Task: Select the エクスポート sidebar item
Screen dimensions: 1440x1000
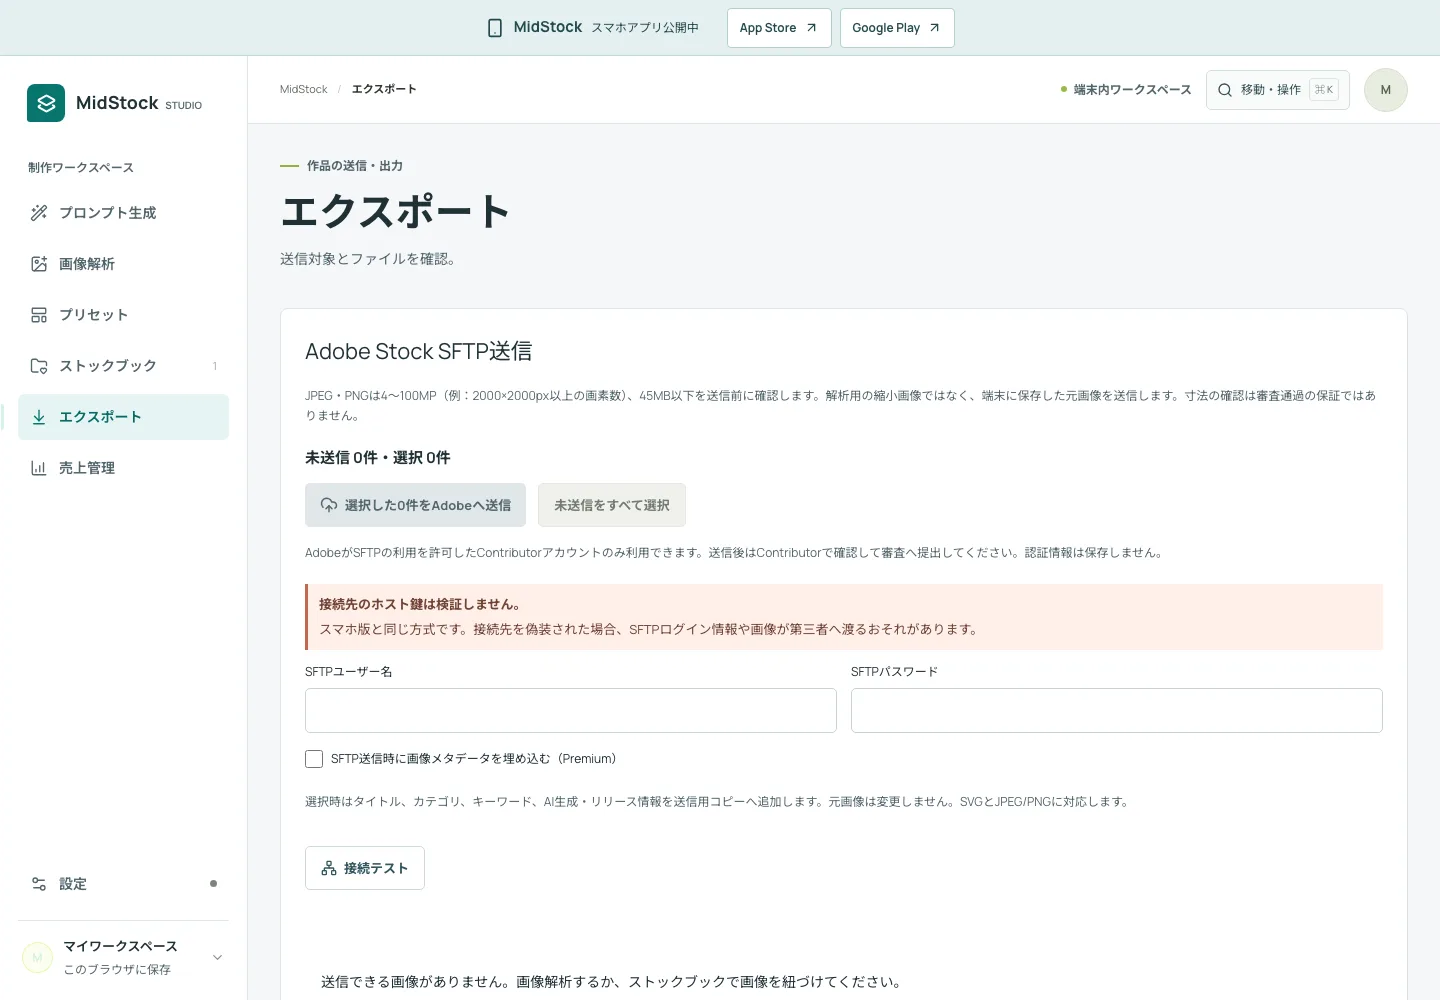Action: [x=123, y=417]
